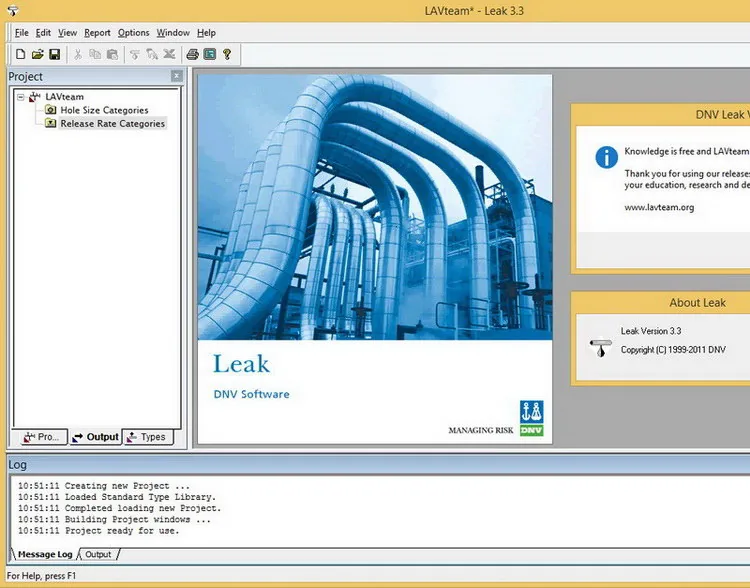
Task: Click the yellow question mark help icon
Action: (227, 54)
